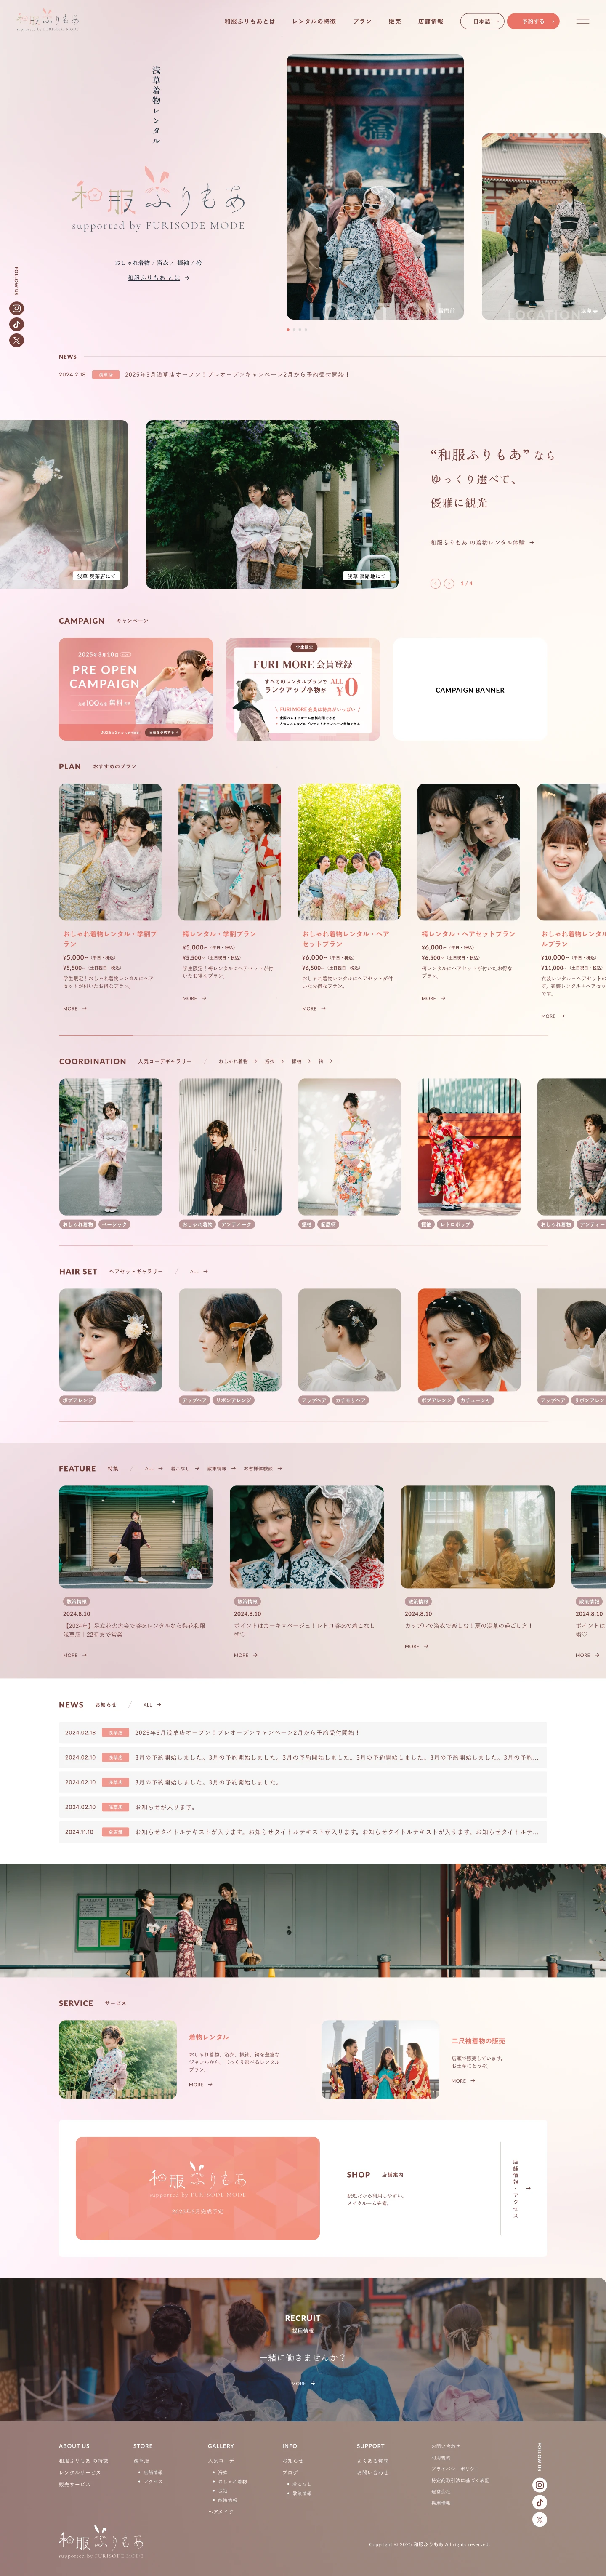Image resolution: width=606 pixels, height=2576 pixels.
Task: Open CAMPAIGN BANNER placeholder card
Action: 470,689
